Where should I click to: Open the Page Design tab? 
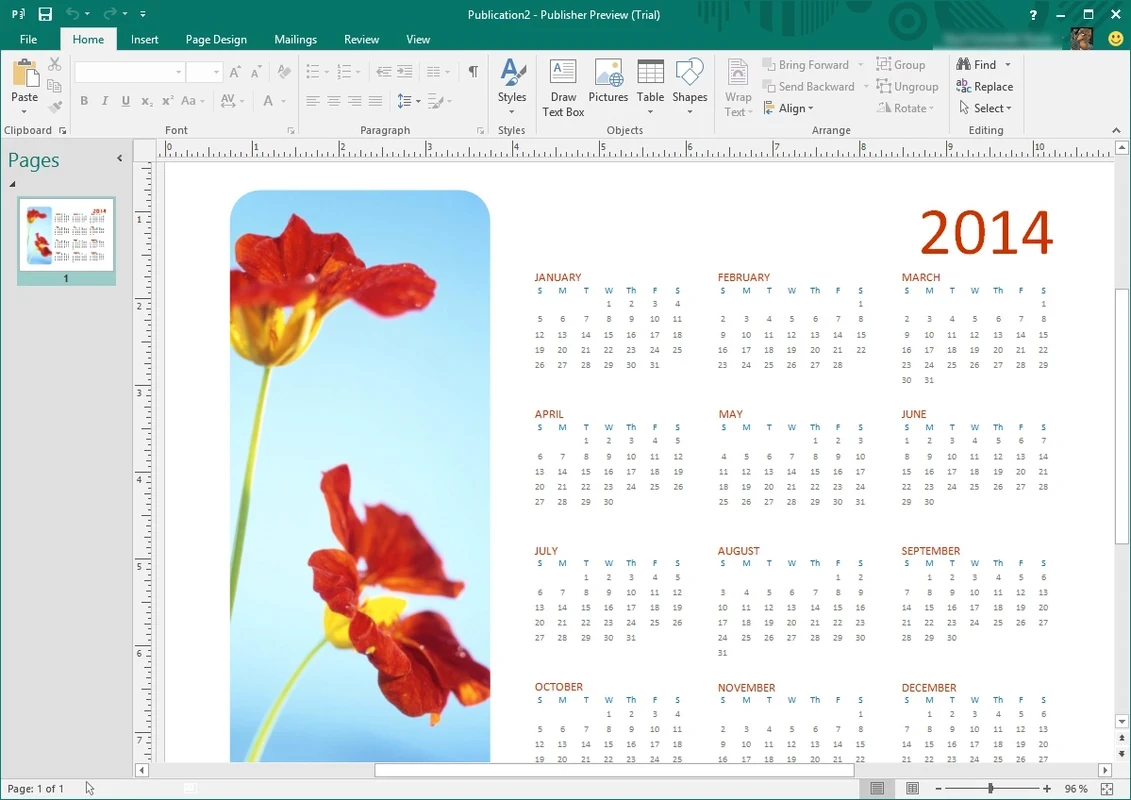216,39
